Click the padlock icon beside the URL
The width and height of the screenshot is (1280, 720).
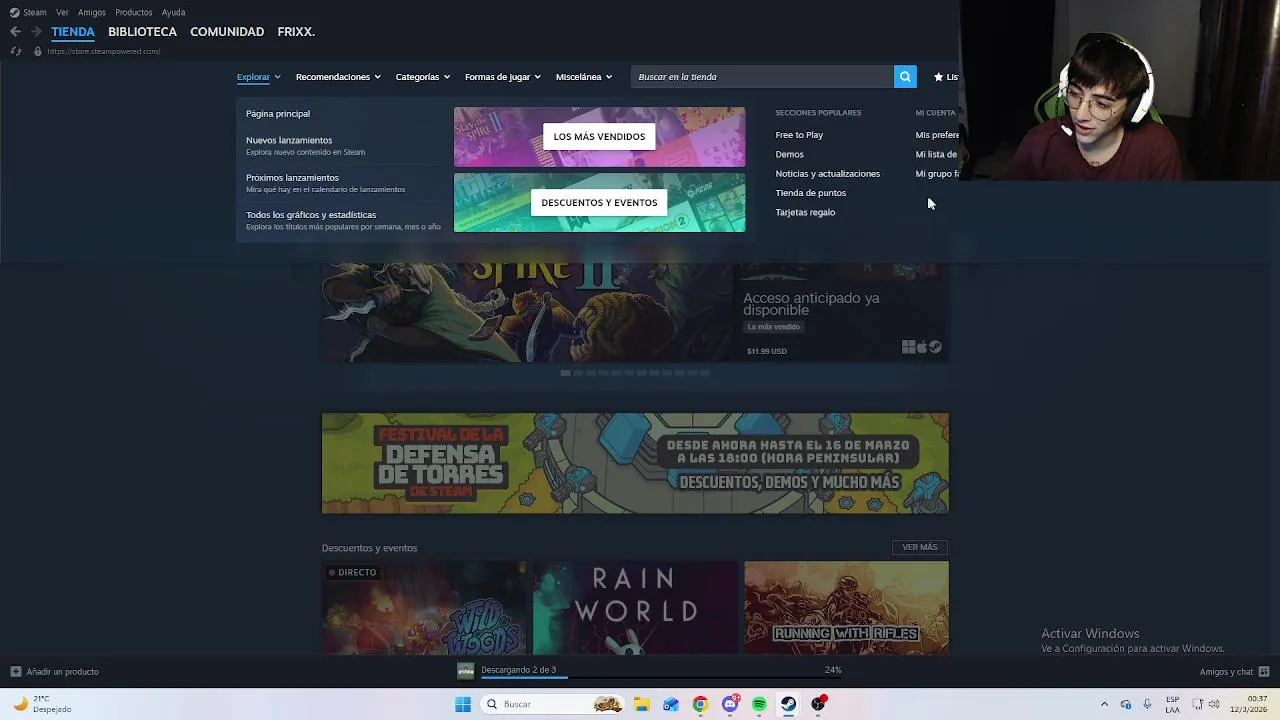click(x=38, y=51)
